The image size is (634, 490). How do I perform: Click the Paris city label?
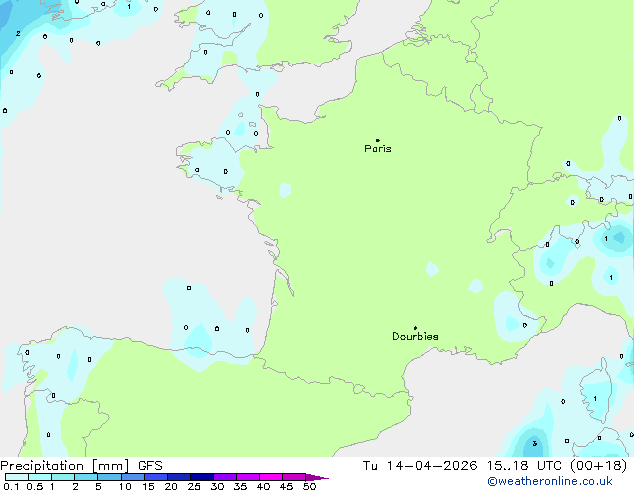[x=378, y=148]
